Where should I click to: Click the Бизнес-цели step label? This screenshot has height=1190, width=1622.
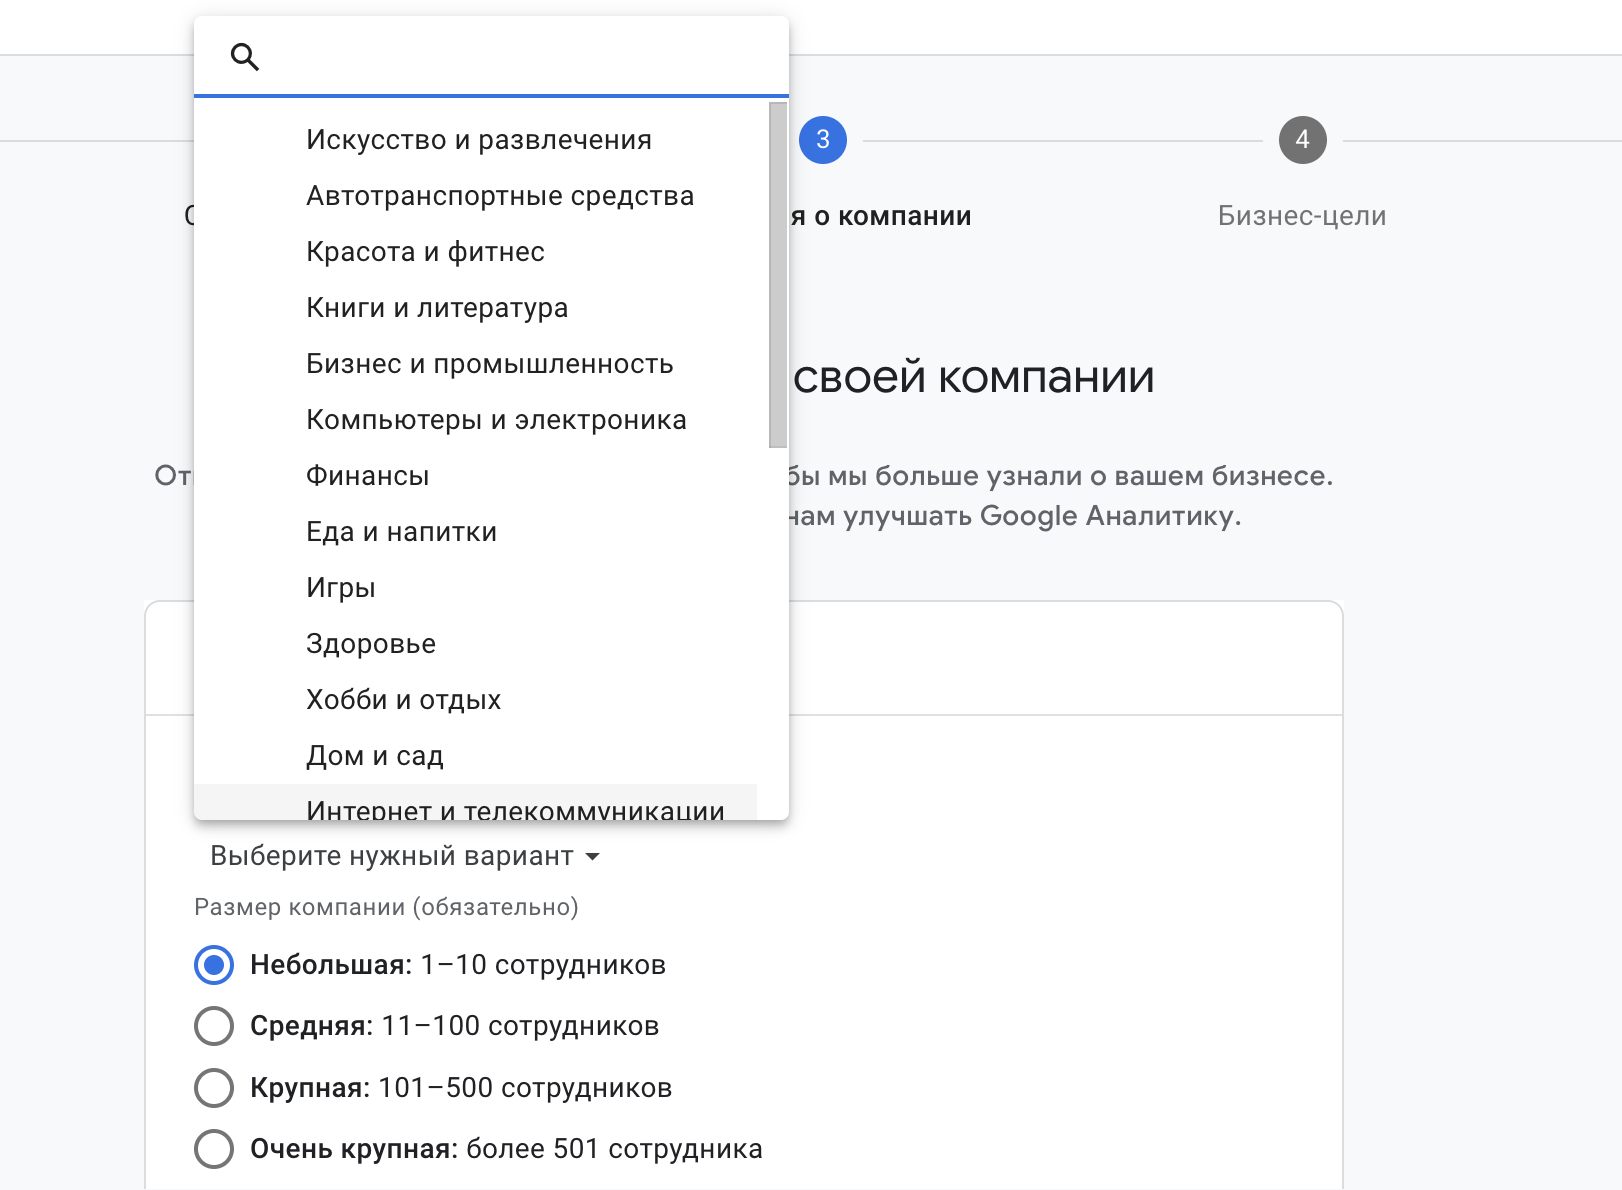[1301, 216]
